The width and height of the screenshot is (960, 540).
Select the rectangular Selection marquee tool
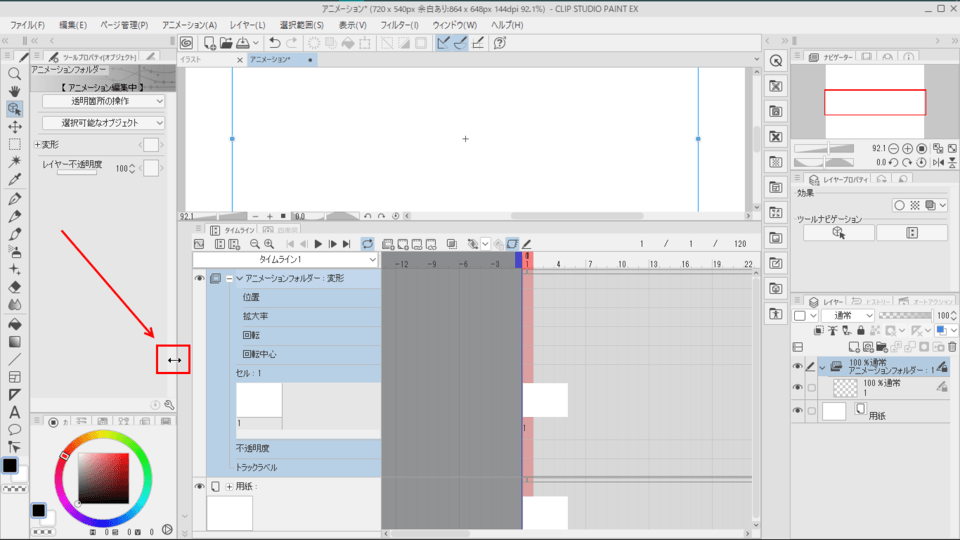14,144
